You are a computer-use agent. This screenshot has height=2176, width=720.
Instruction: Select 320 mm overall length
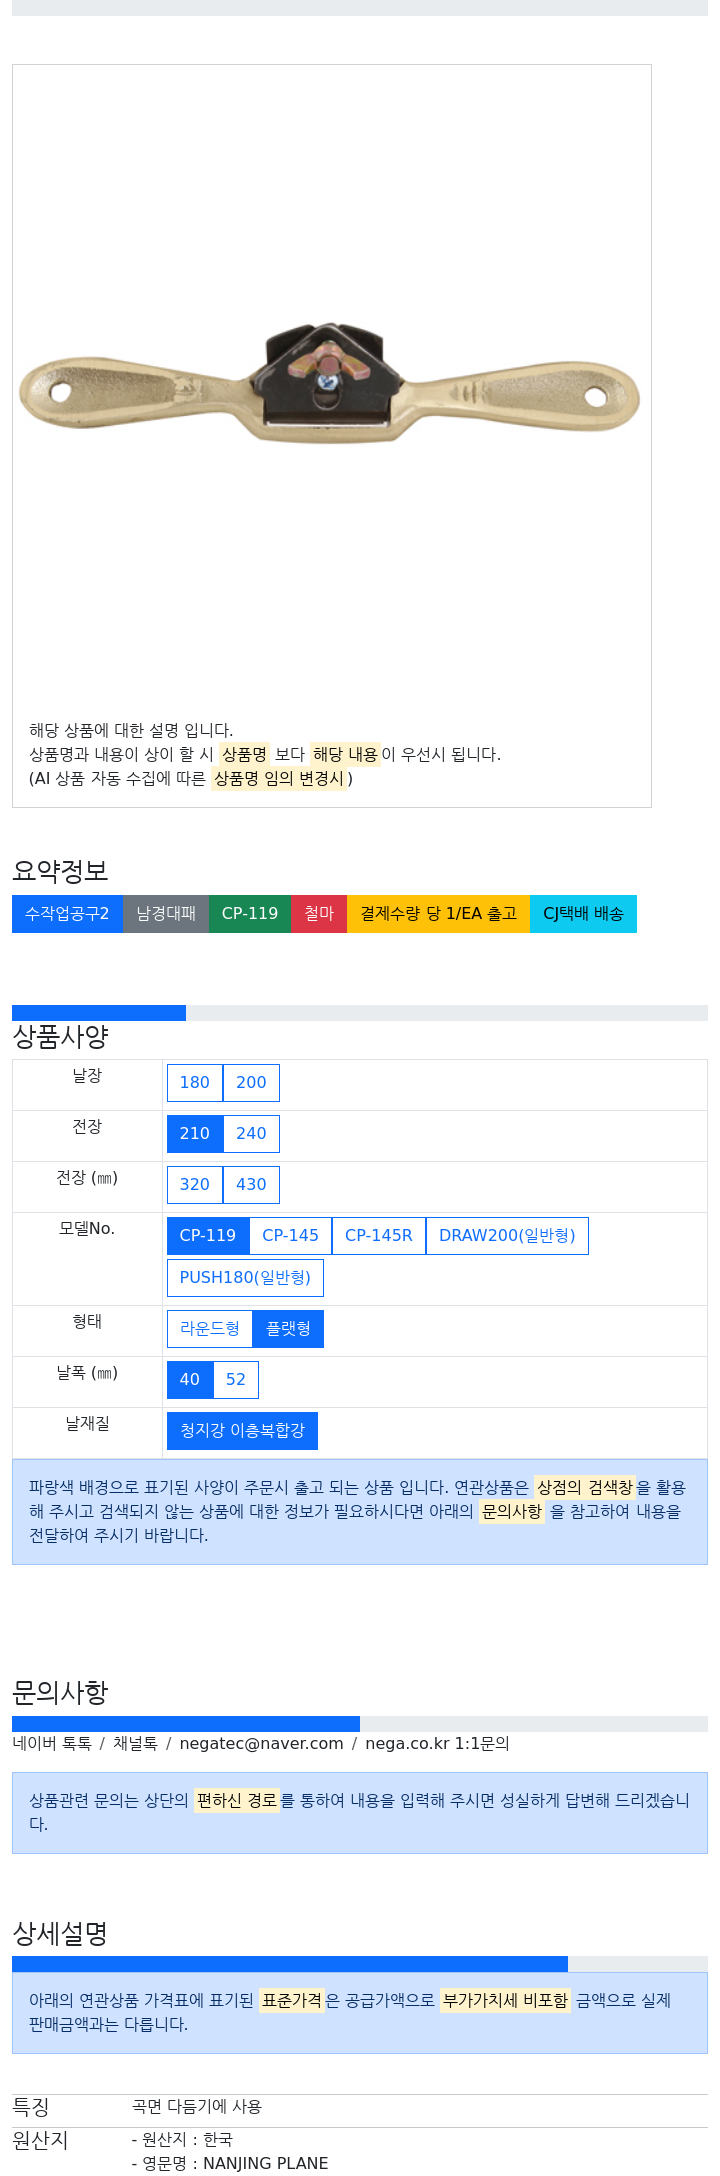(195, 1185)
